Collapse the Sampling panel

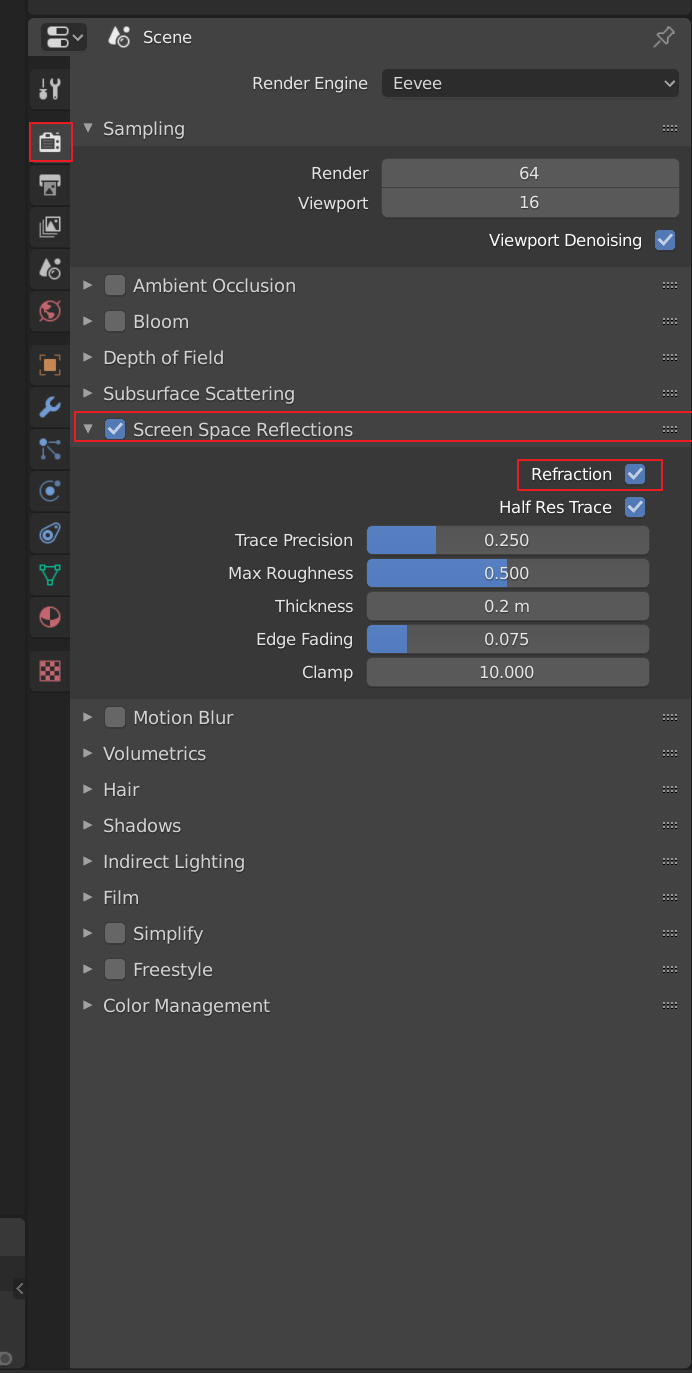(x=88, y=128)
